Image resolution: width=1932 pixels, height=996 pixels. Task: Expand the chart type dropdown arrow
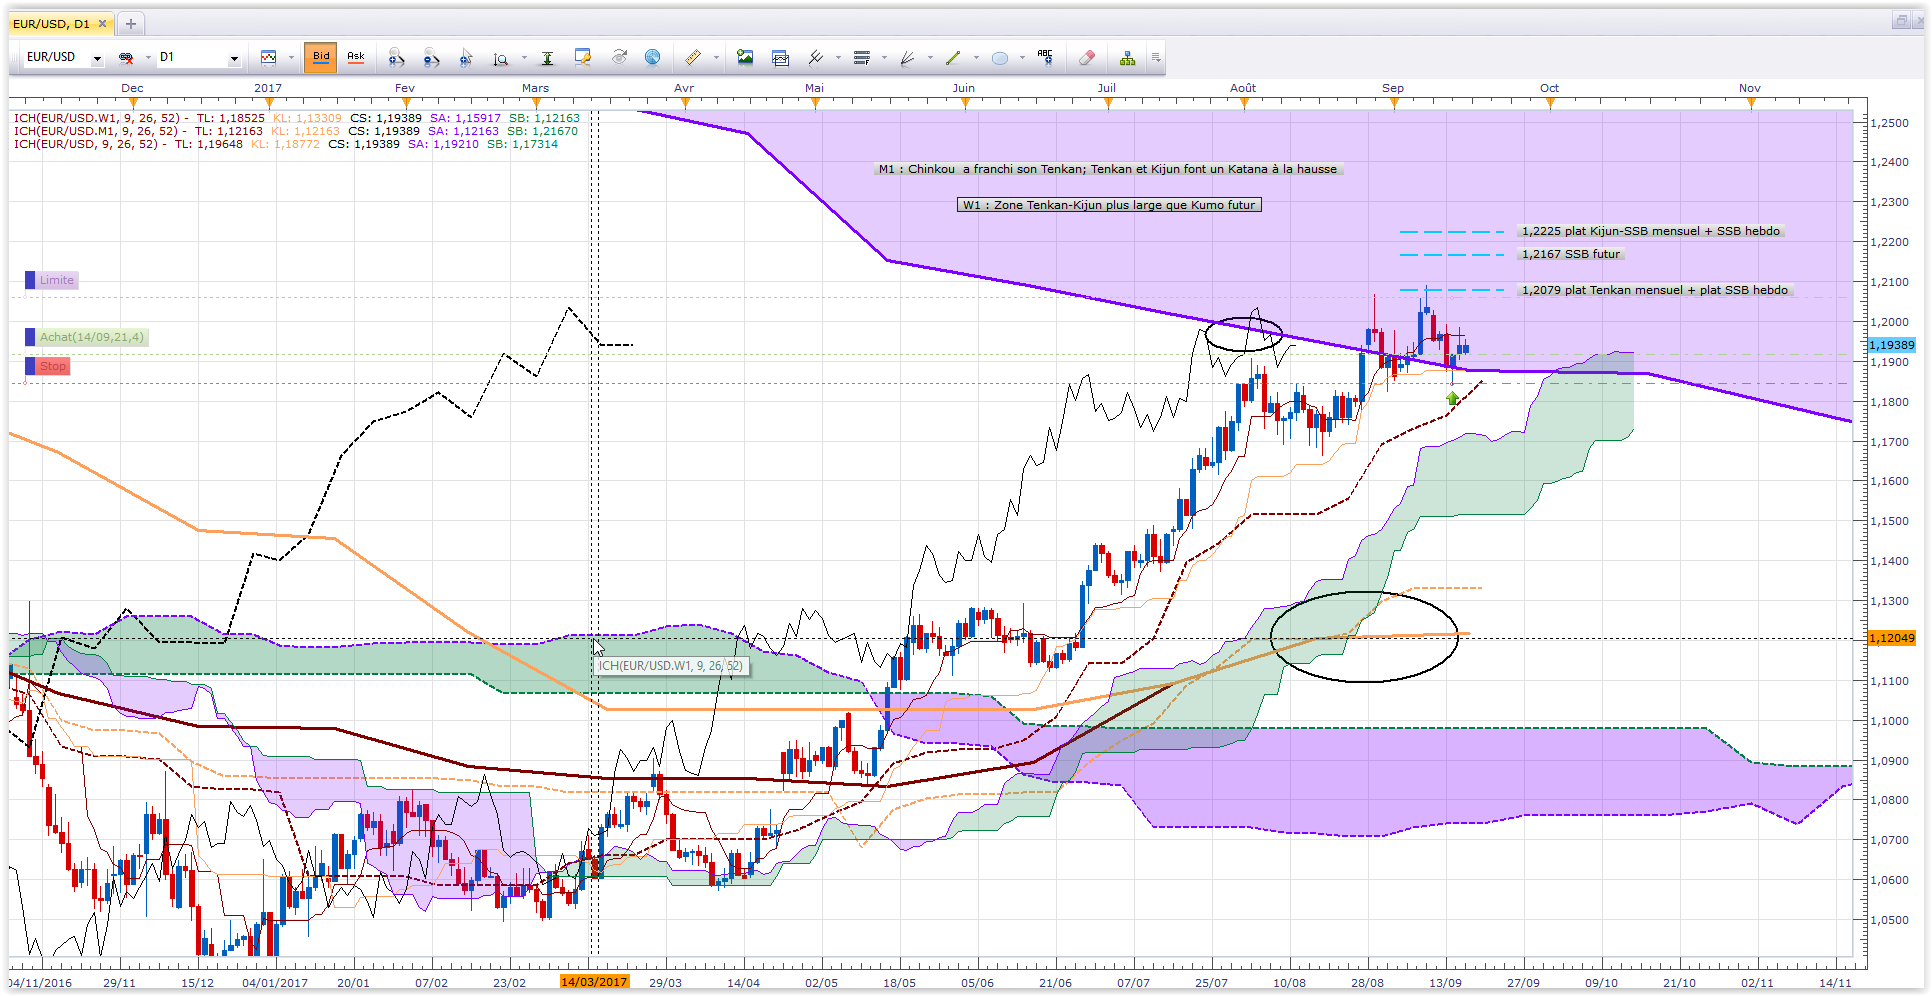291,58
